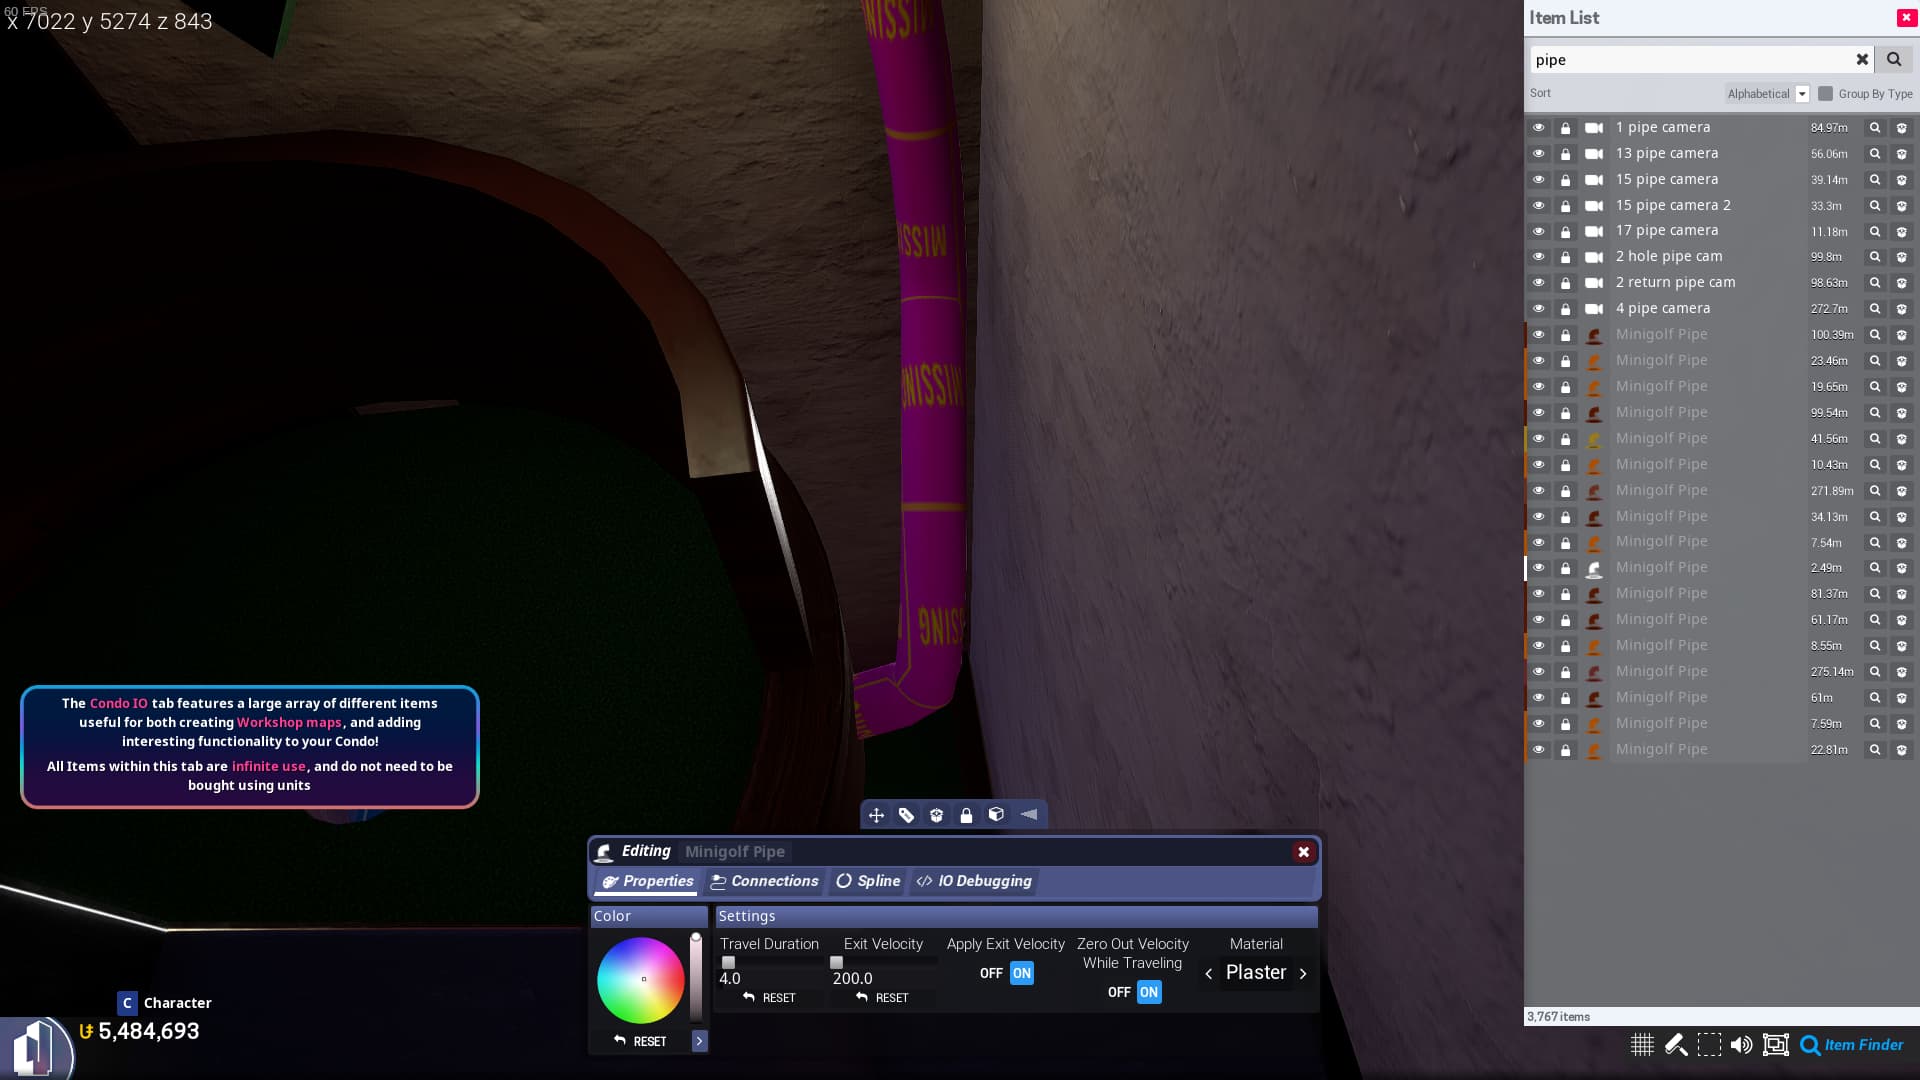This screenshot has width=1920, height=1080.
Task: Click the speaker sound icon
Action: 1742,1045
